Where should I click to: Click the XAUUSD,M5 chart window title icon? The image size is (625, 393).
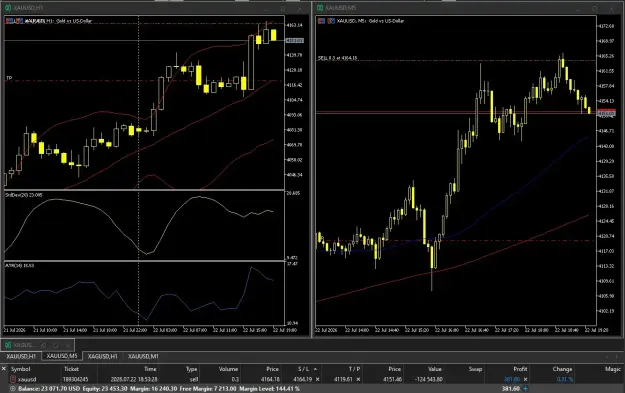pyautogui.click(x=320, y=8)
